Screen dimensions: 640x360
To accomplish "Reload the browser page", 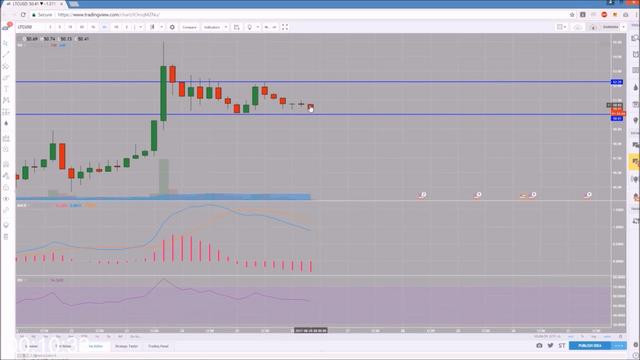I will tap(23, 15).
